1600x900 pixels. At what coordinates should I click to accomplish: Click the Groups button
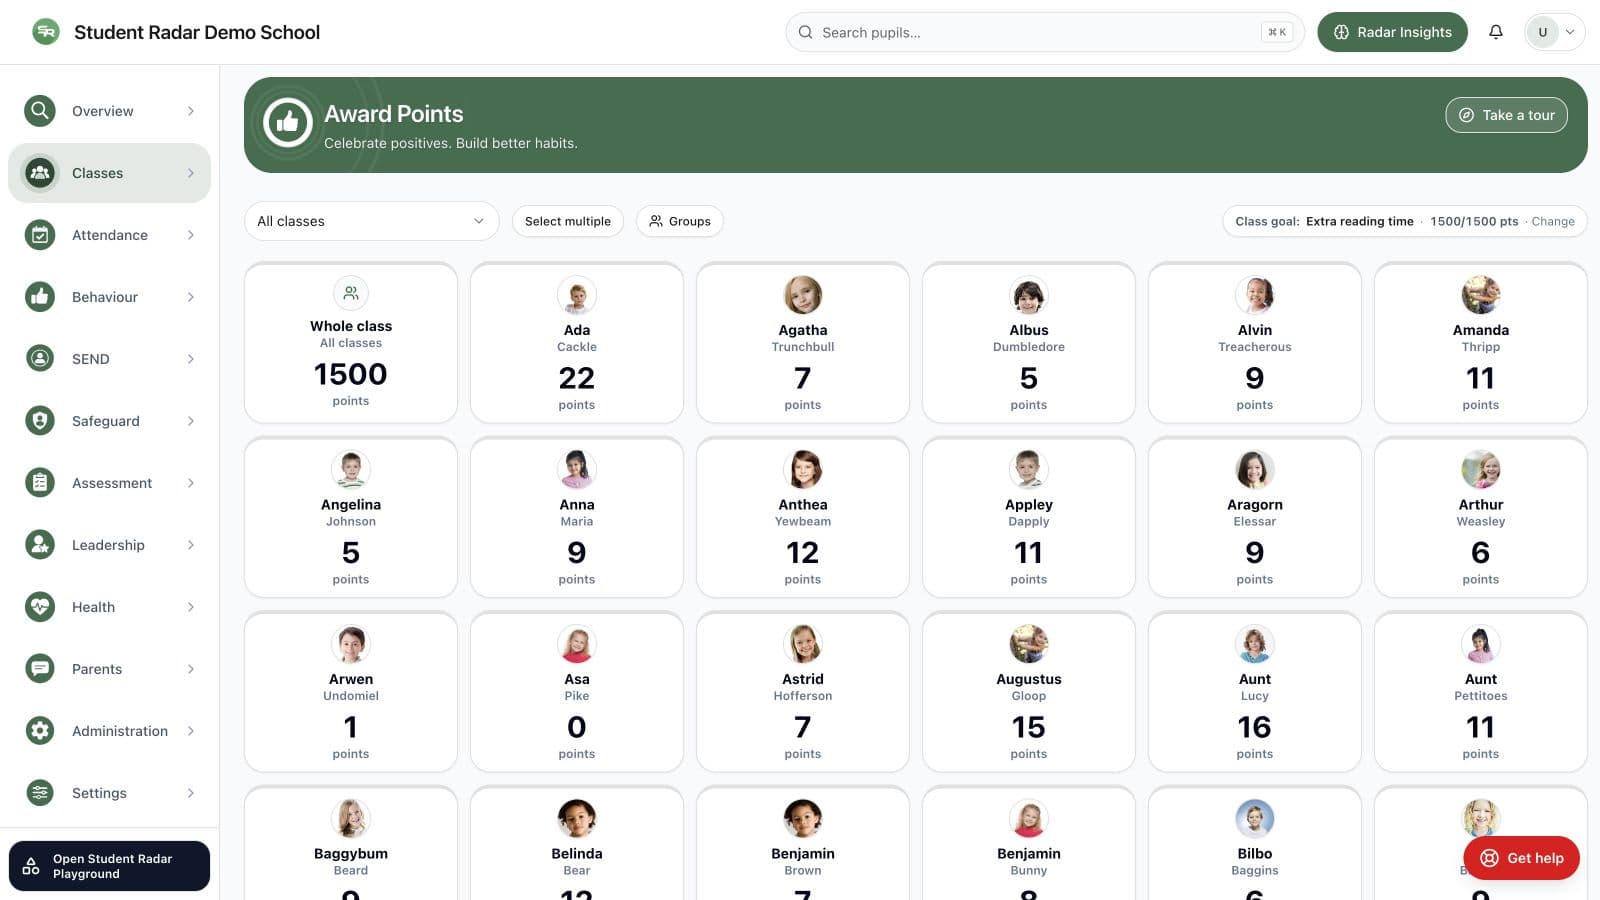click(680, 221)
